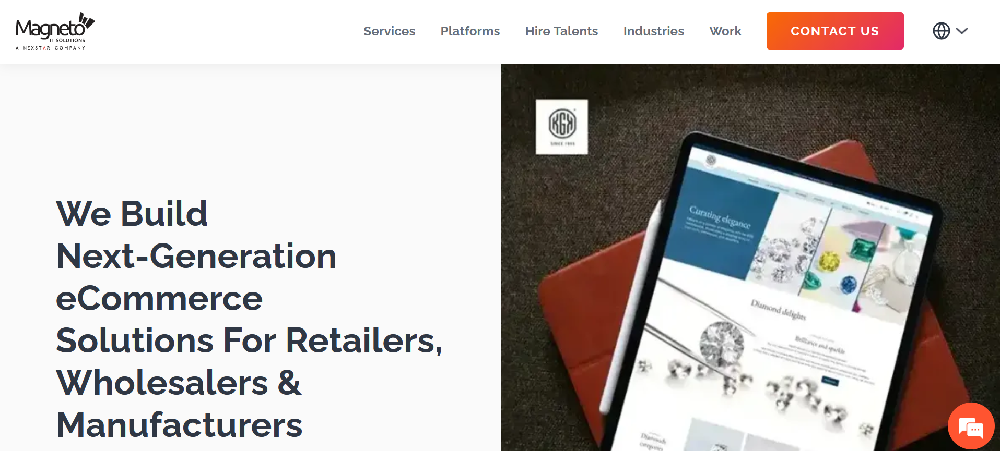Image resolution: width=1000 pixels, height=451 pixels.
Task: Open the Platforms menu
Action: click(x=470, y=31)
